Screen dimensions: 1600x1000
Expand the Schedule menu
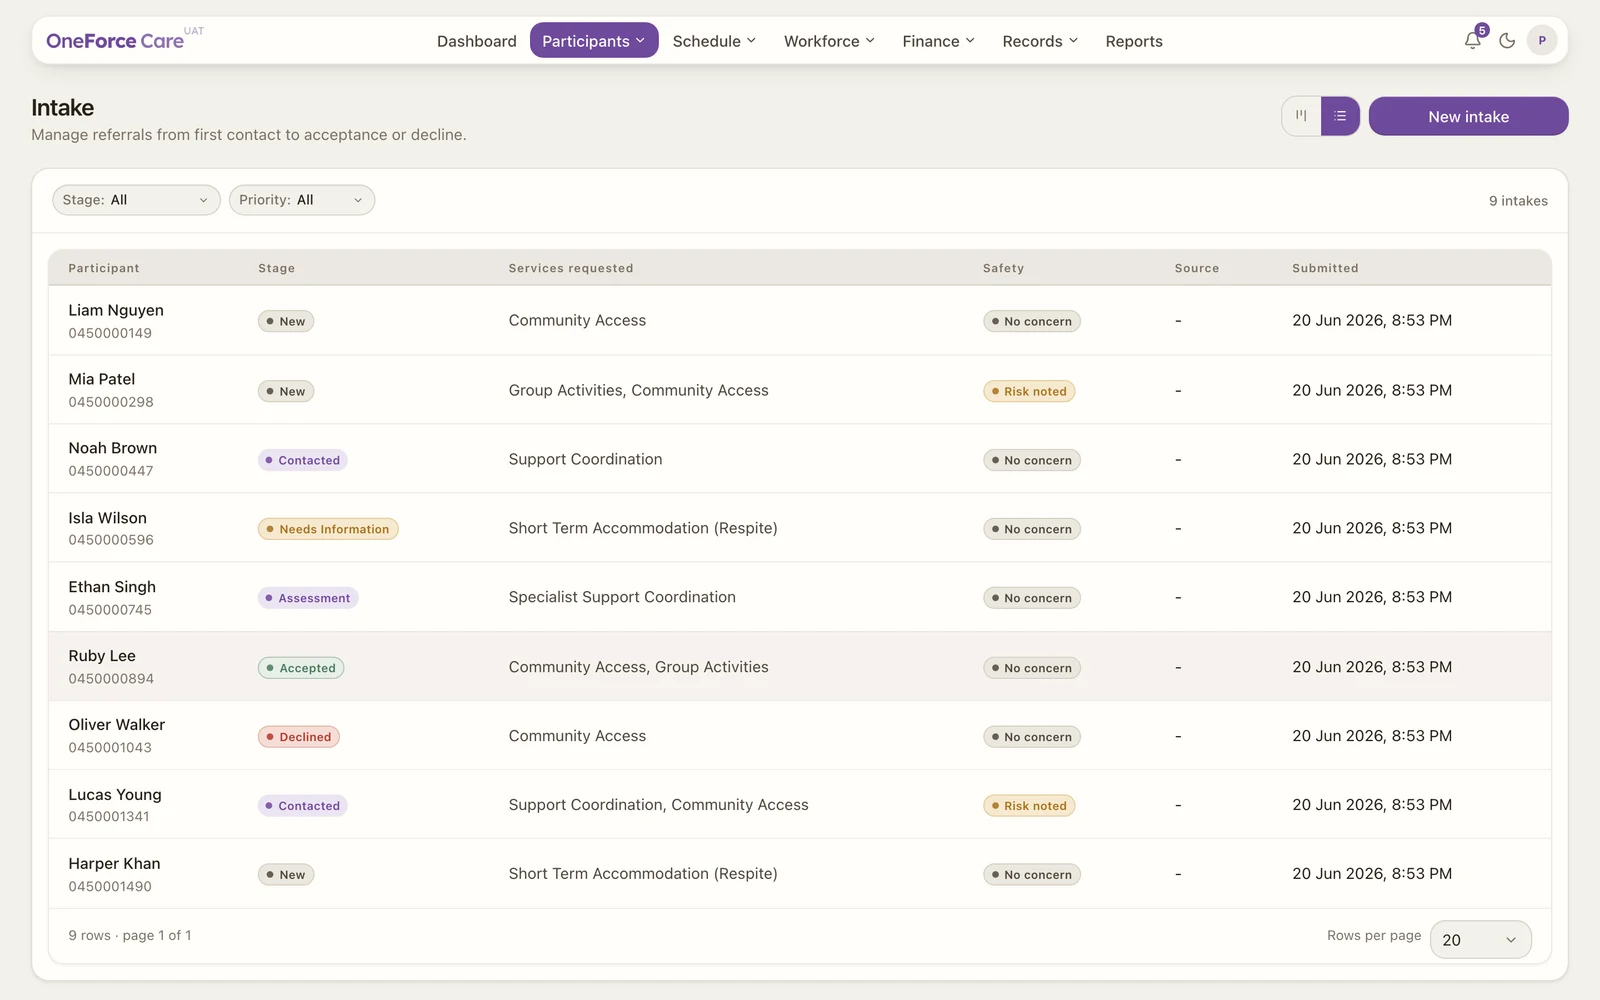click(x=714, y=41)
